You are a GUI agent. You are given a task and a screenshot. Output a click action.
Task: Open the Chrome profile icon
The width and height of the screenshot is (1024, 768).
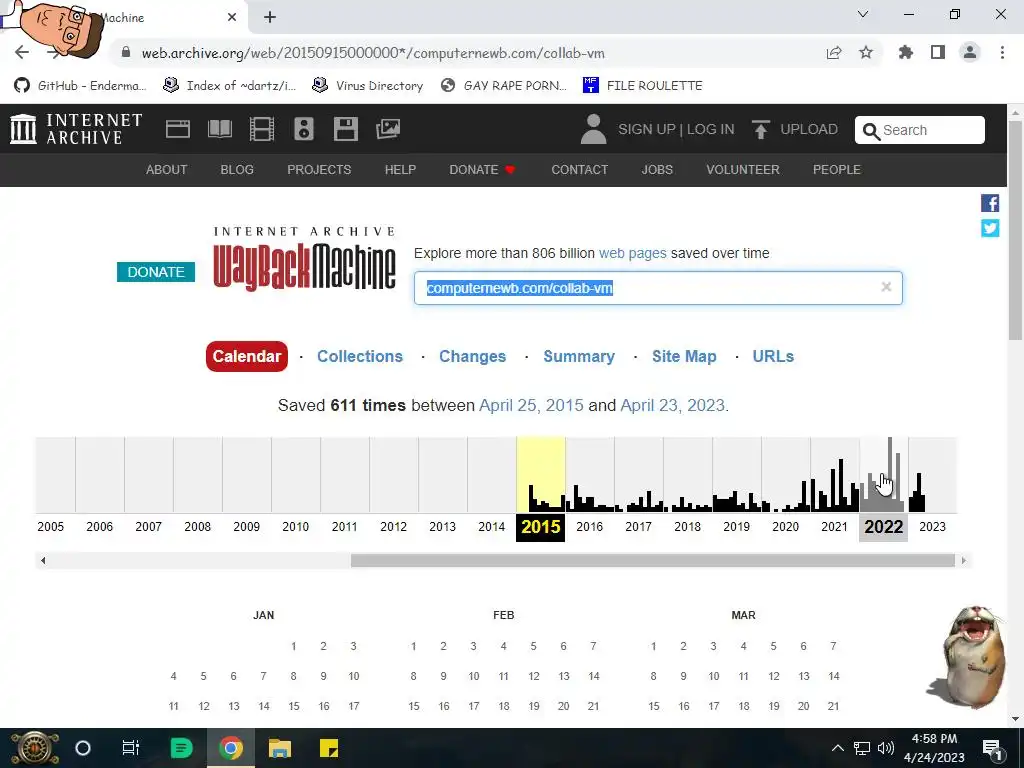point(970,52)
